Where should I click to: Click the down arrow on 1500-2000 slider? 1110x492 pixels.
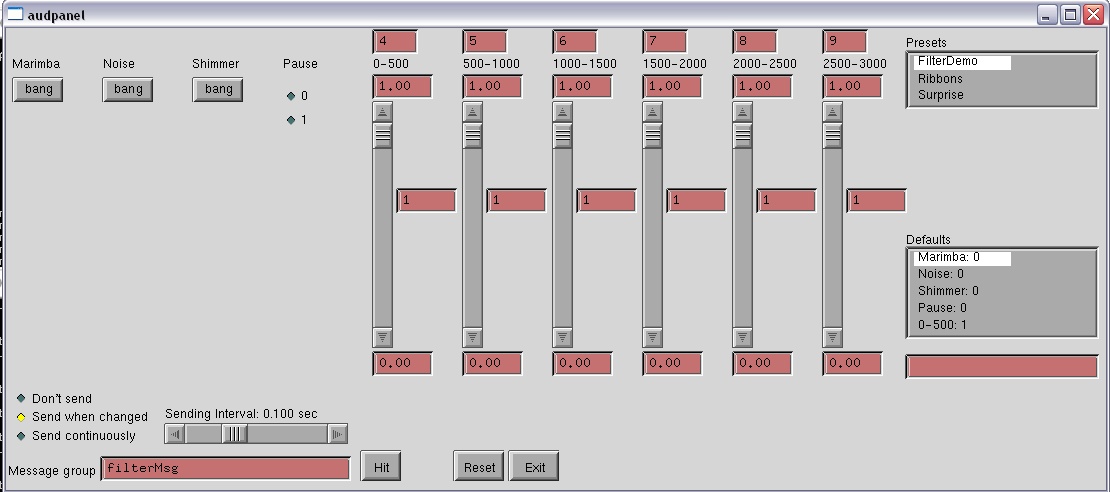pyautogui.click(x=653, y=337)
